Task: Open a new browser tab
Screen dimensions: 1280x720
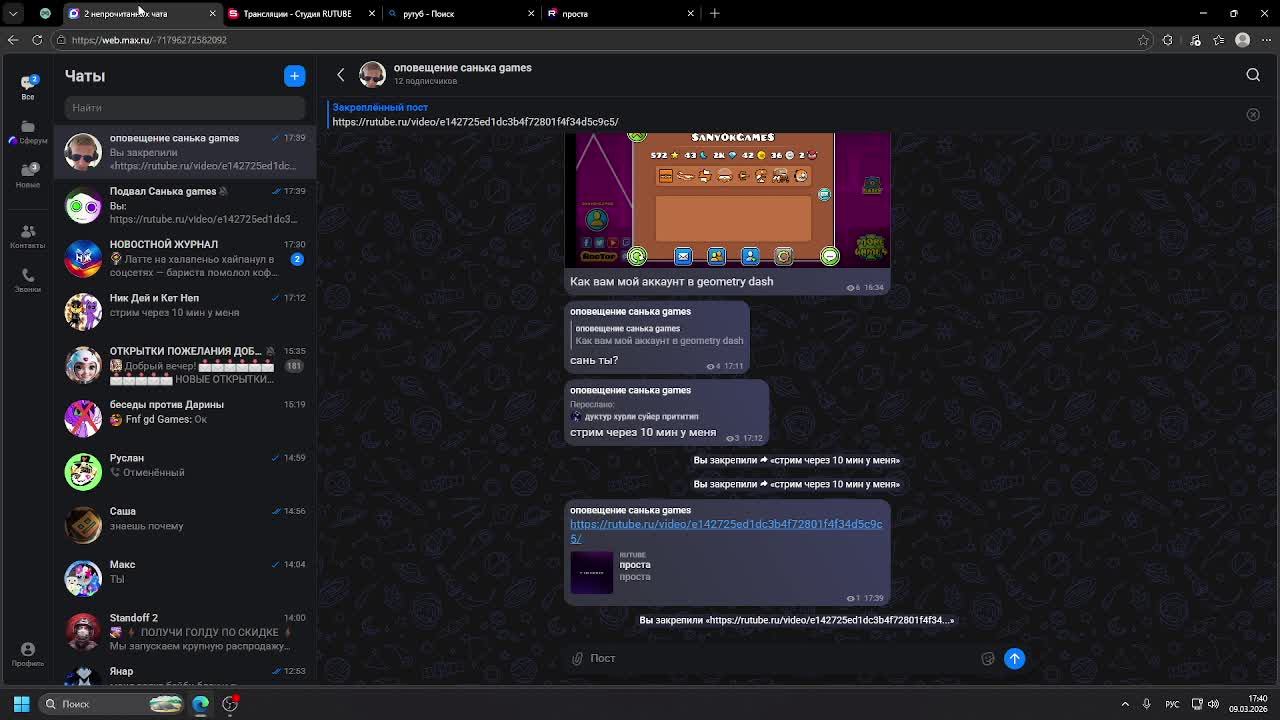Action: (x=714, y=13)
